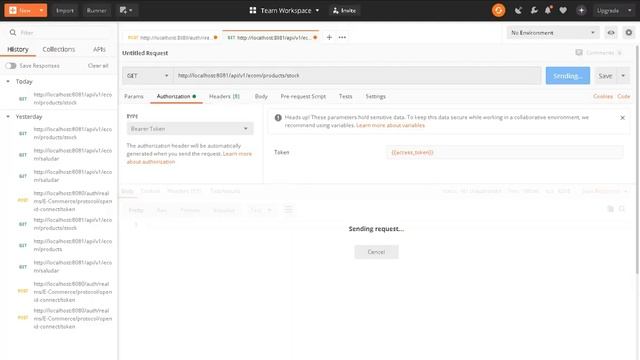Follow Learn more about variables link
Viewport: 640px width, 360px height.
tap(390, 125)
